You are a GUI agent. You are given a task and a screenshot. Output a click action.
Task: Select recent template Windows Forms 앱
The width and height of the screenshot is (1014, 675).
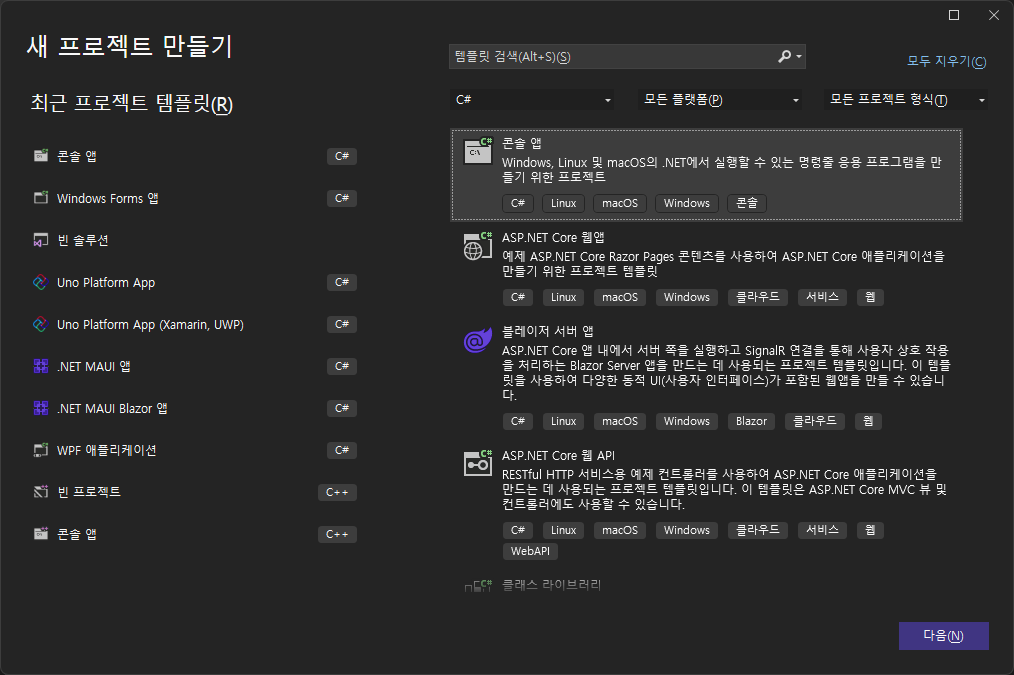point(195,198)
